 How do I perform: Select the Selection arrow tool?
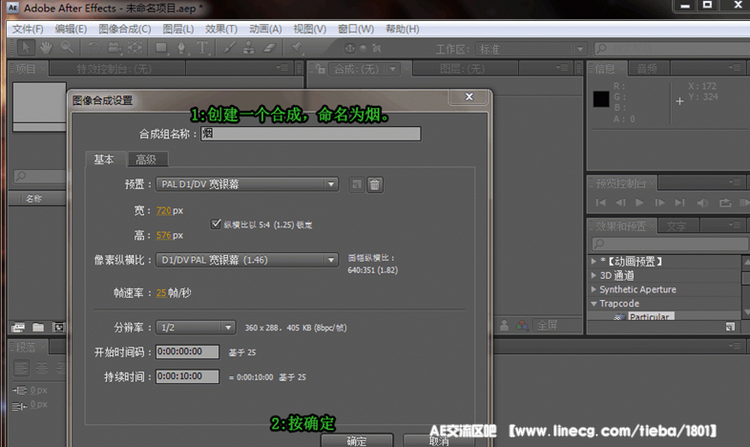click(26, 48)
